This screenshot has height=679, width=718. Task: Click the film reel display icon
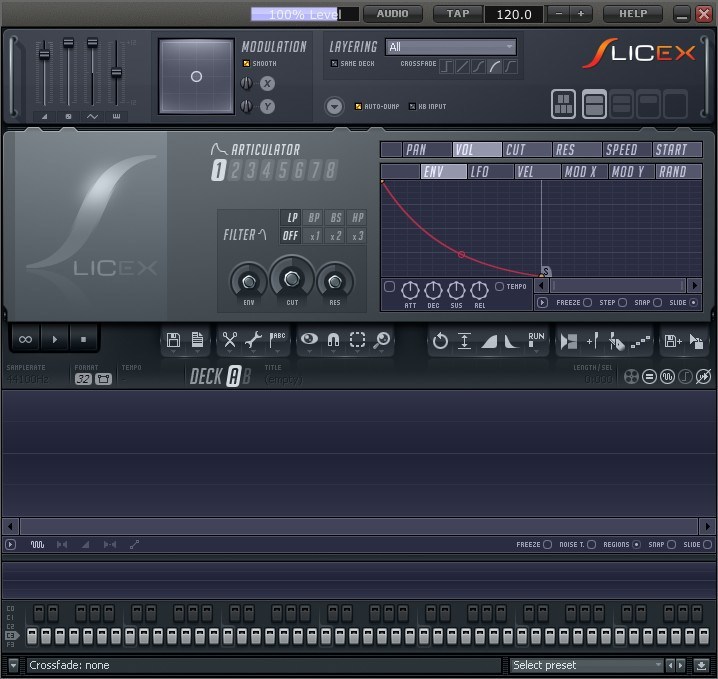(631, 377)
